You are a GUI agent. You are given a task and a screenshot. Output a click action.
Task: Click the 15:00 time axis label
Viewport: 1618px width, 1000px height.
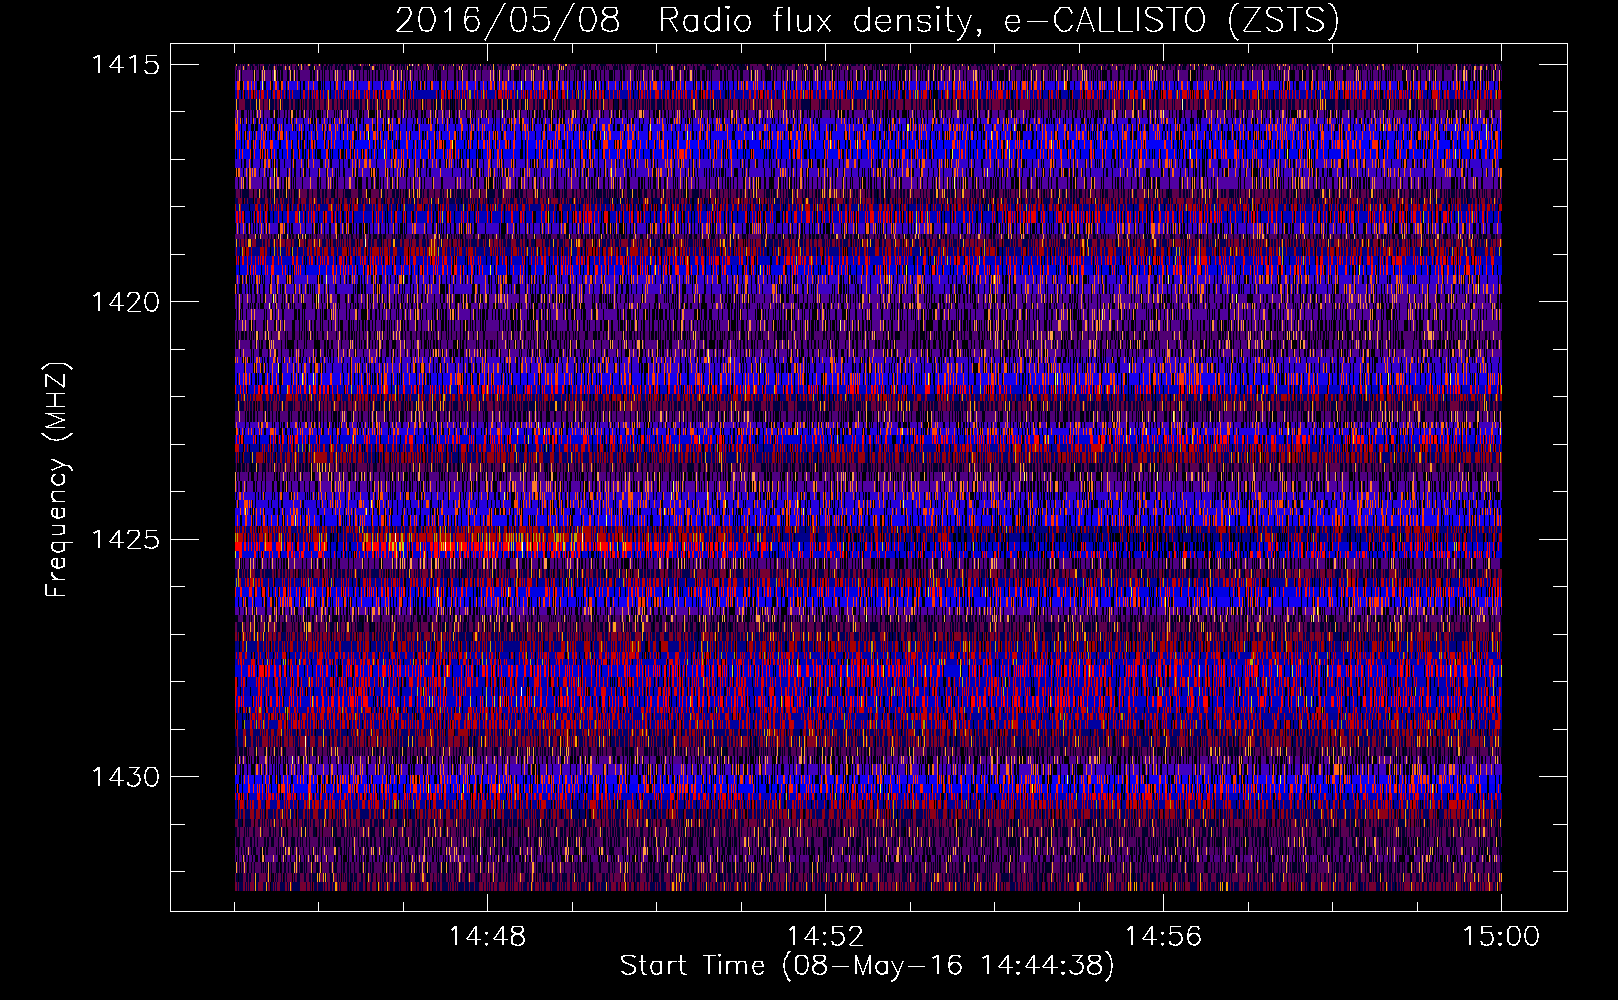point(1501,937)
